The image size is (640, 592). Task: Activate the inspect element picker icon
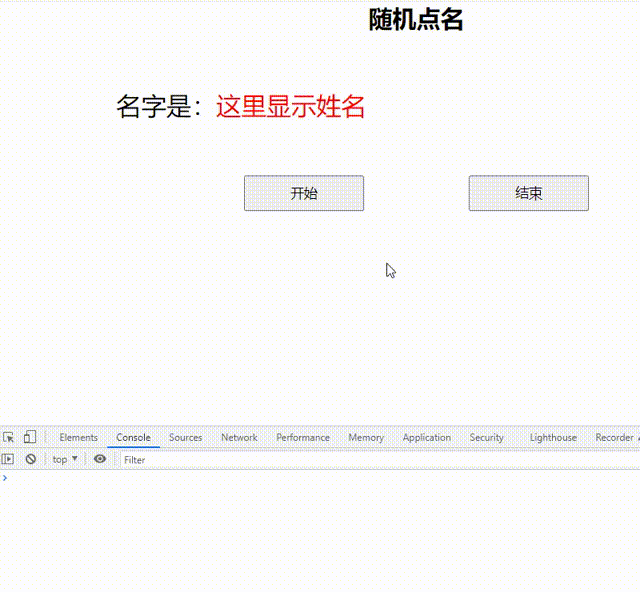pos(9,437)
